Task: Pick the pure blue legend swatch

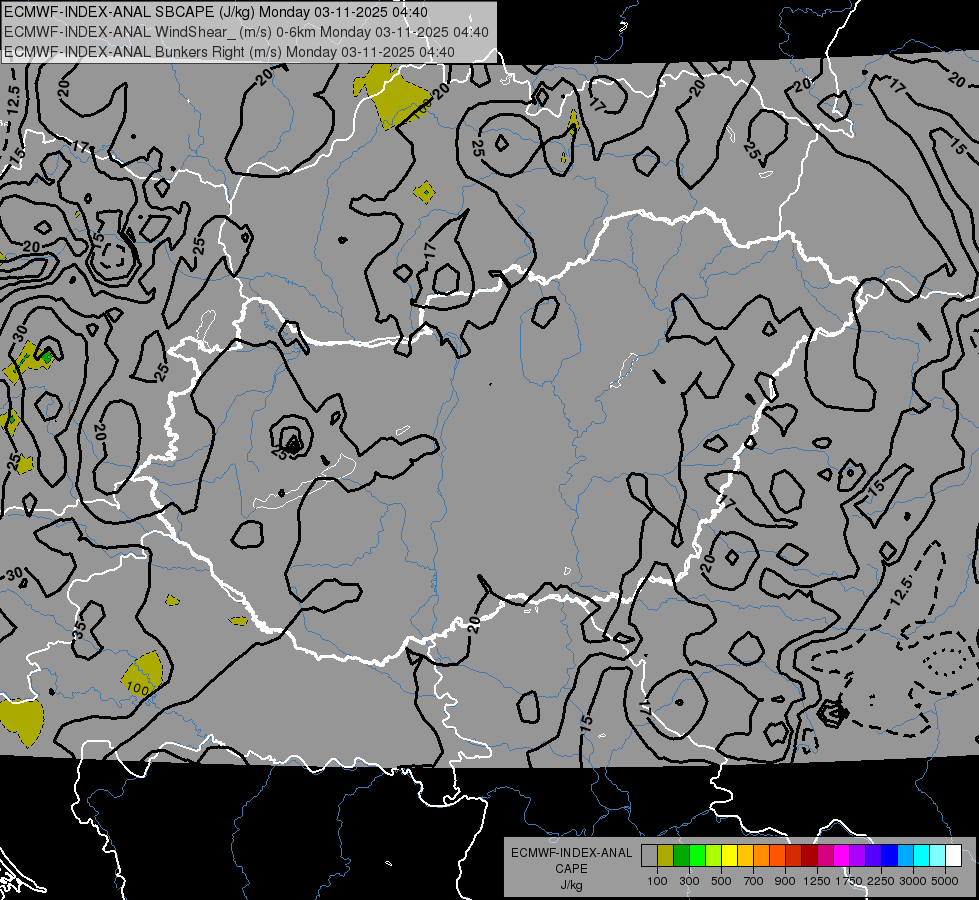Action: pos(889,856)
